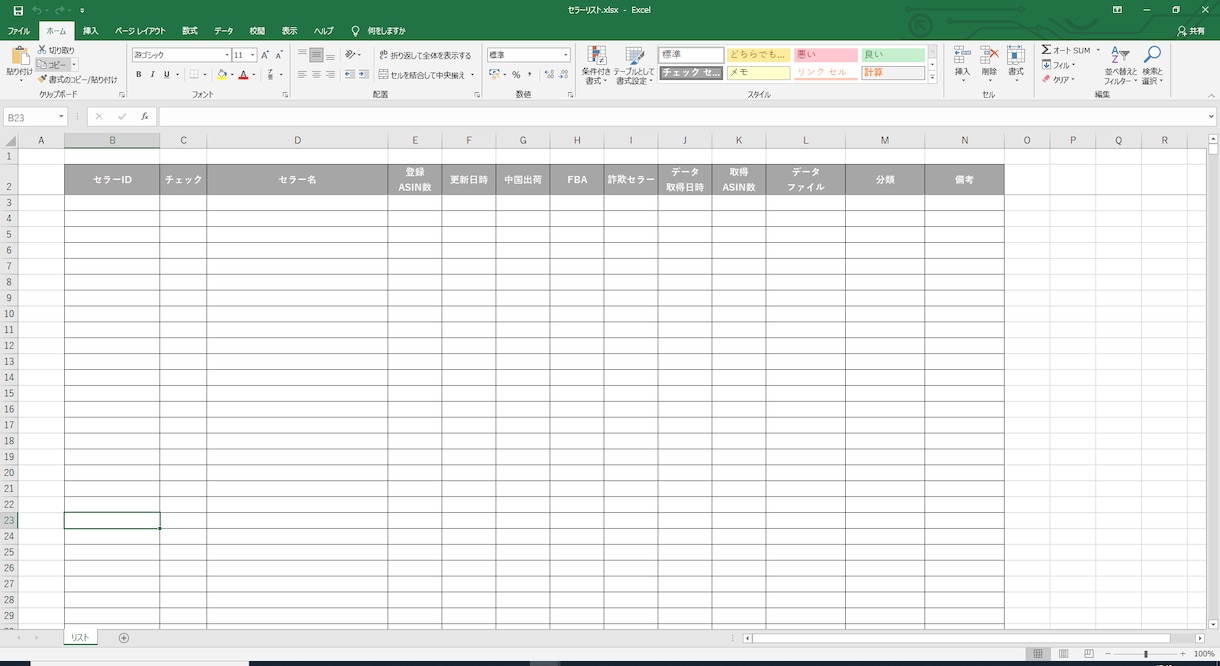Viewport: 1220px width, 666px height.
Task: Apply the 良い (Good) cell style
Action: coord(893,55)
